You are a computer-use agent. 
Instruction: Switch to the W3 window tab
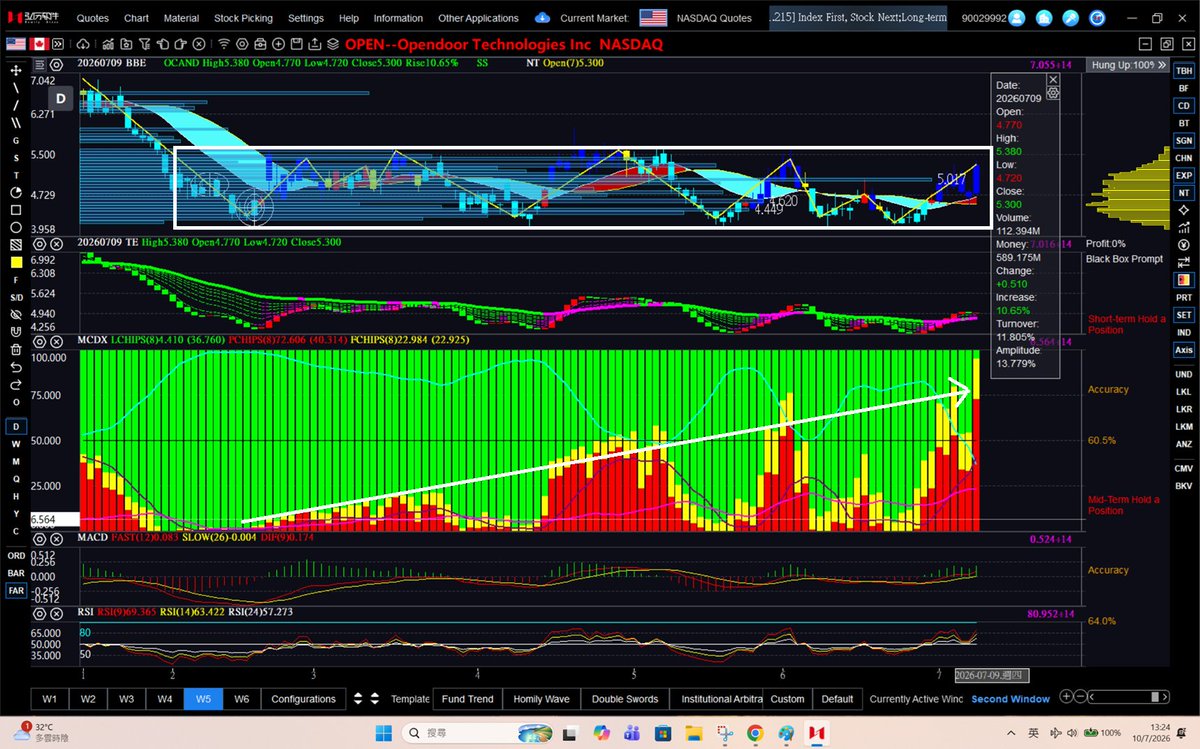coord(126,699)
